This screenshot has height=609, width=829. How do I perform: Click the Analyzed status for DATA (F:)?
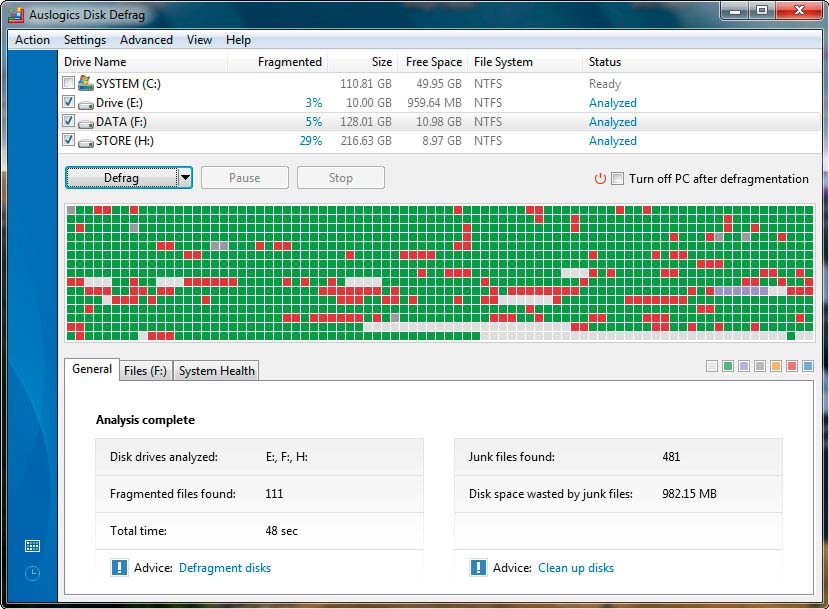coord(613,122)
